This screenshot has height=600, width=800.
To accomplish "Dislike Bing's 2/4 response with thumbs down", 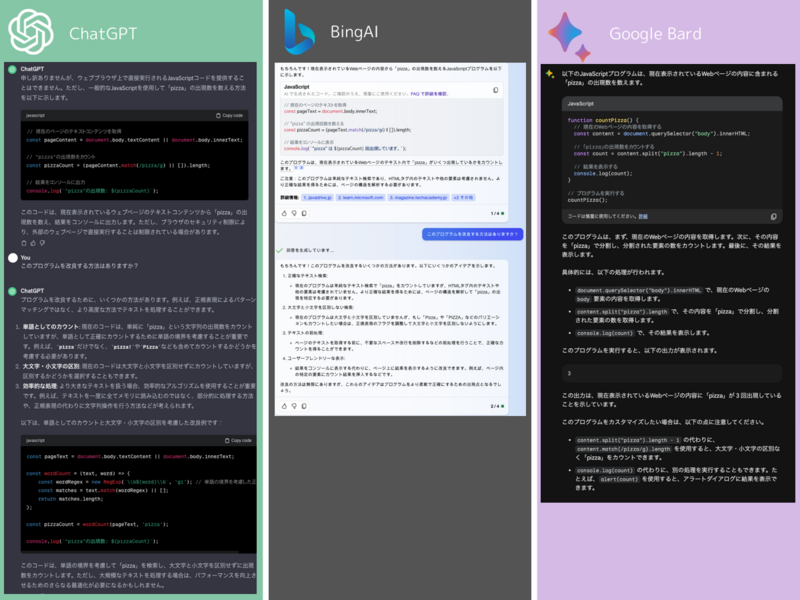I will [294, 406].
